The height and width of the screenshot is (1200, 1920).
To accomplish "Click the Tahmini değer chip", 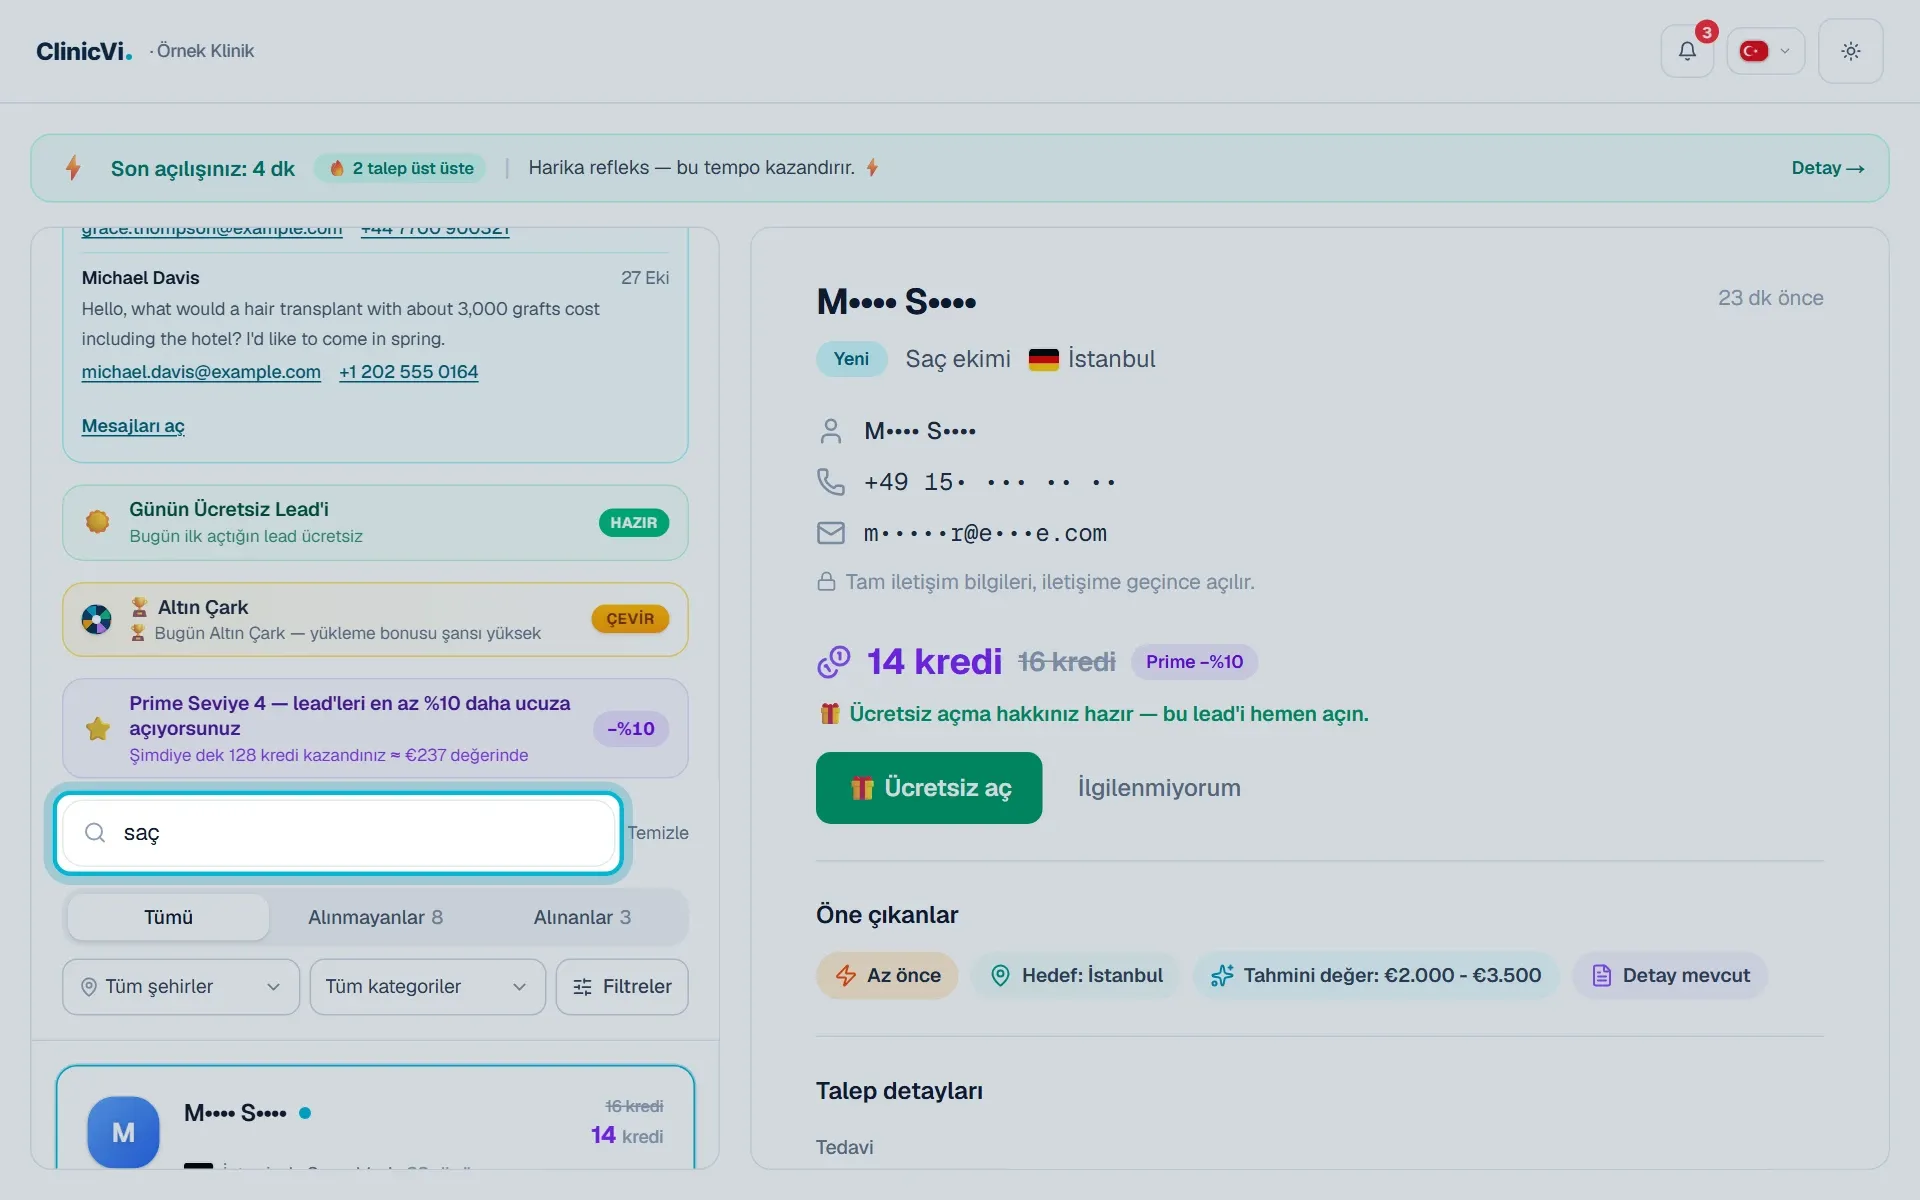I will coord(1376,976).
